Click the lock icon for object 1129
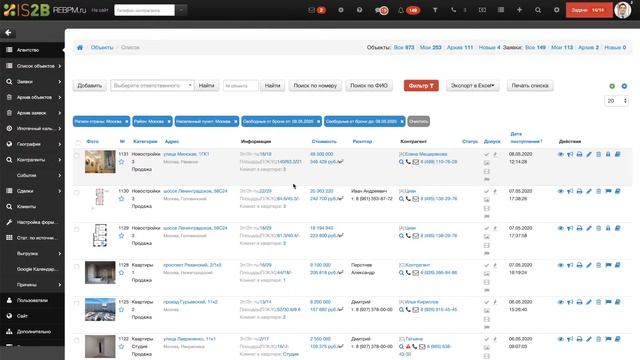 [608, 228]
